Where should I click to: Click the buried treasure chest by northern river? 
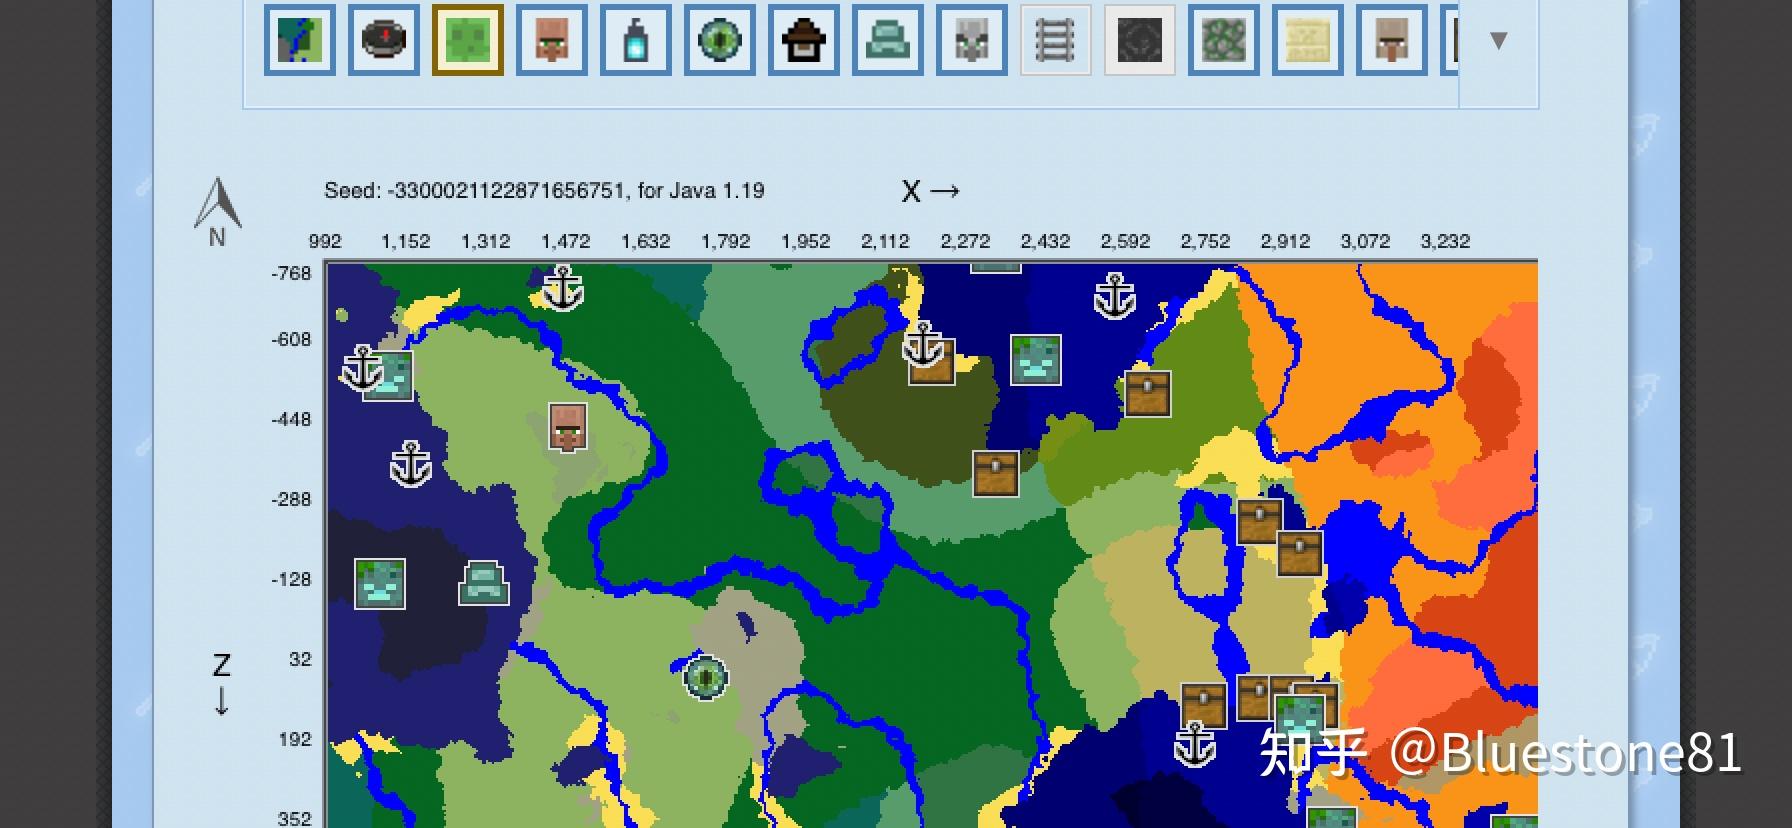click(1148, 394)
